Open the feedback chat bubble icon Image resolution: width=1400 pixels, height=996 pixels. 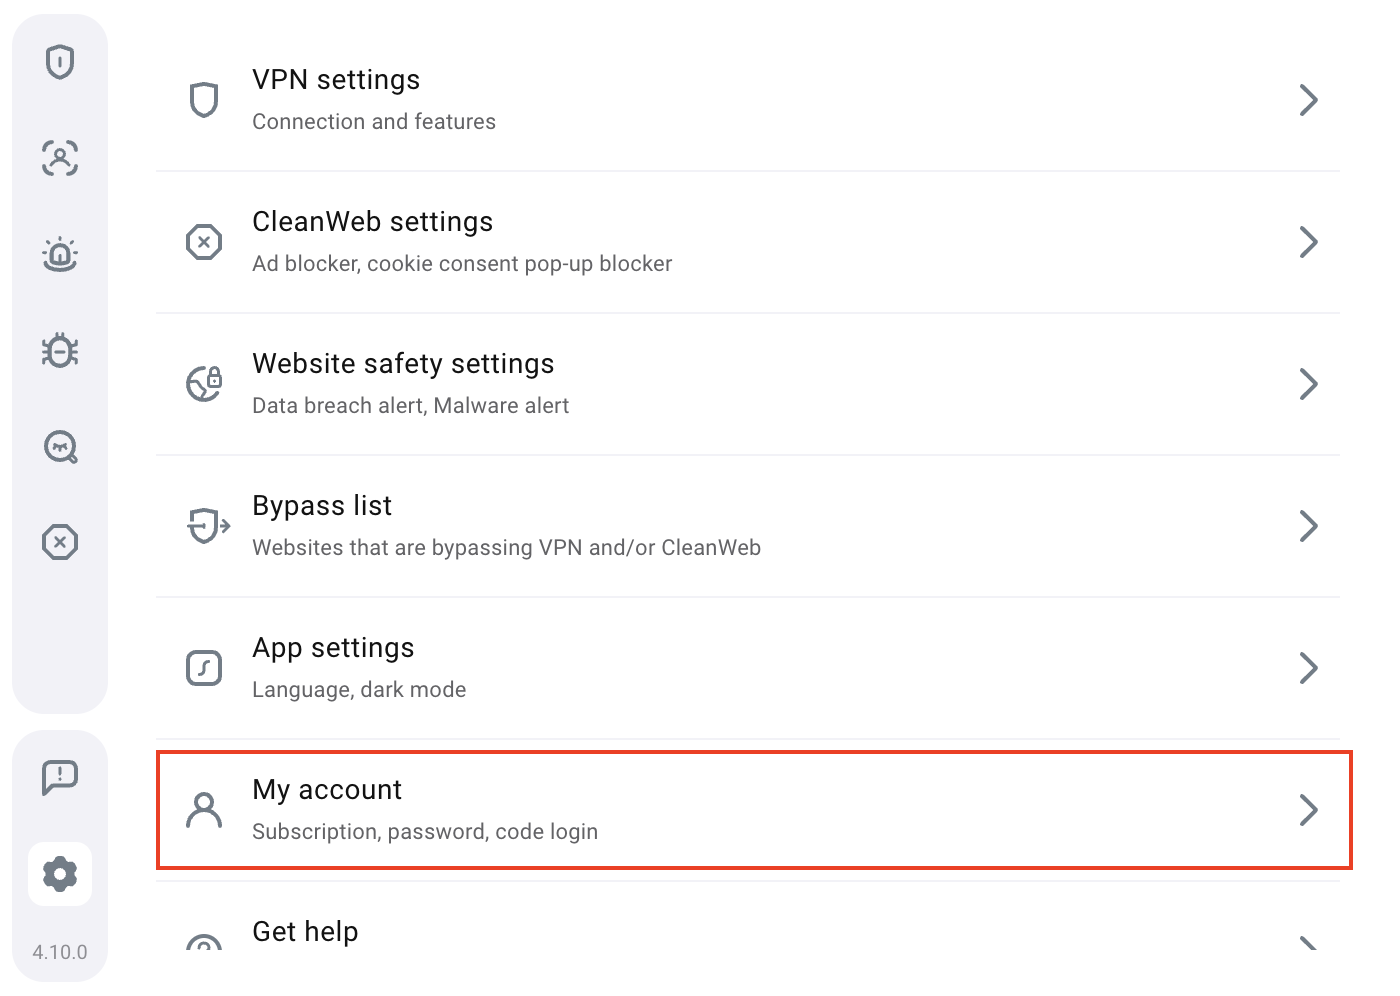(x=60, y=777)
